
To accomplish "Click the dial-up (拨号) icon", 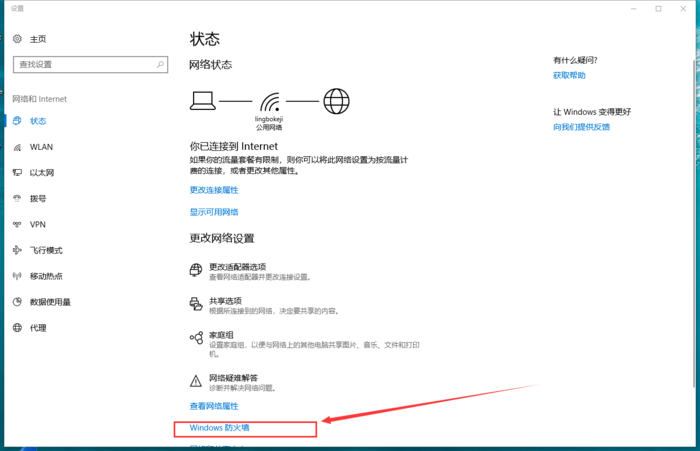I will pos(17,199).
